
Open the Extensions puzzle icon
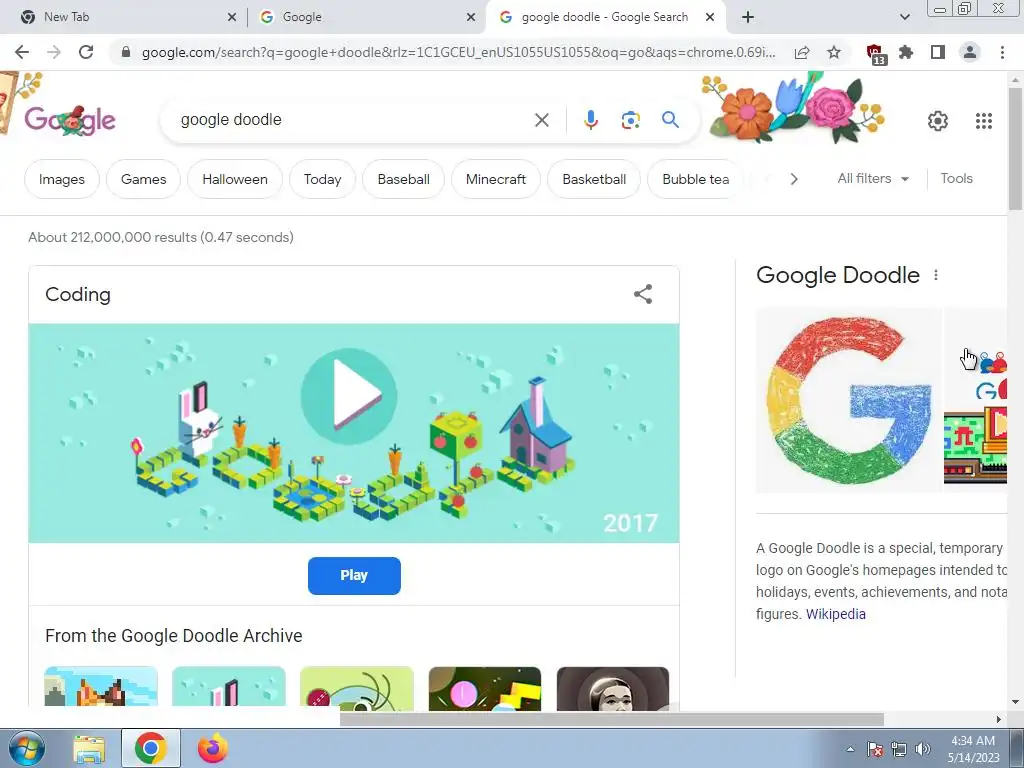(906, 52)
